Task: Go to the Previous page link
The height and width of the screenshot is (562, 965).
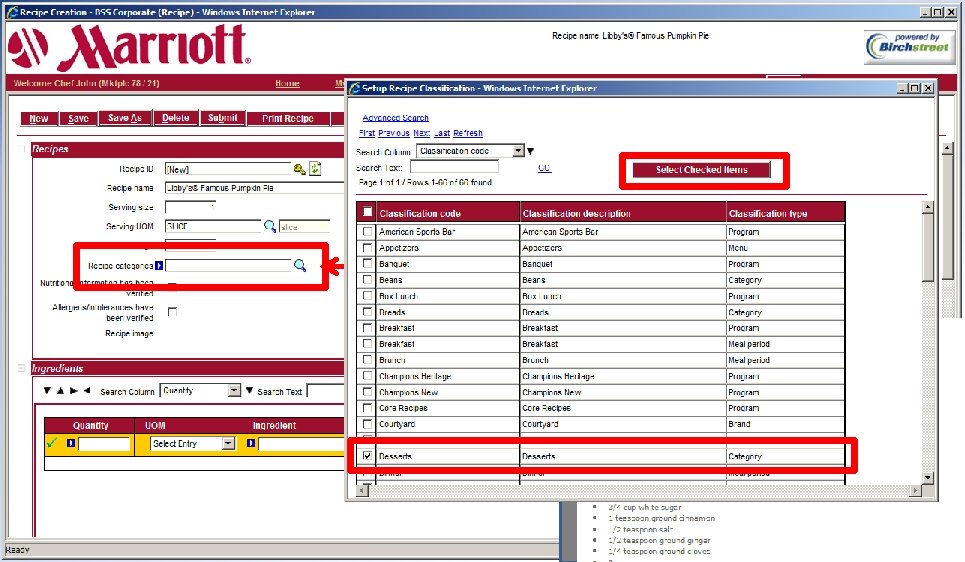Action: (394, 133)
